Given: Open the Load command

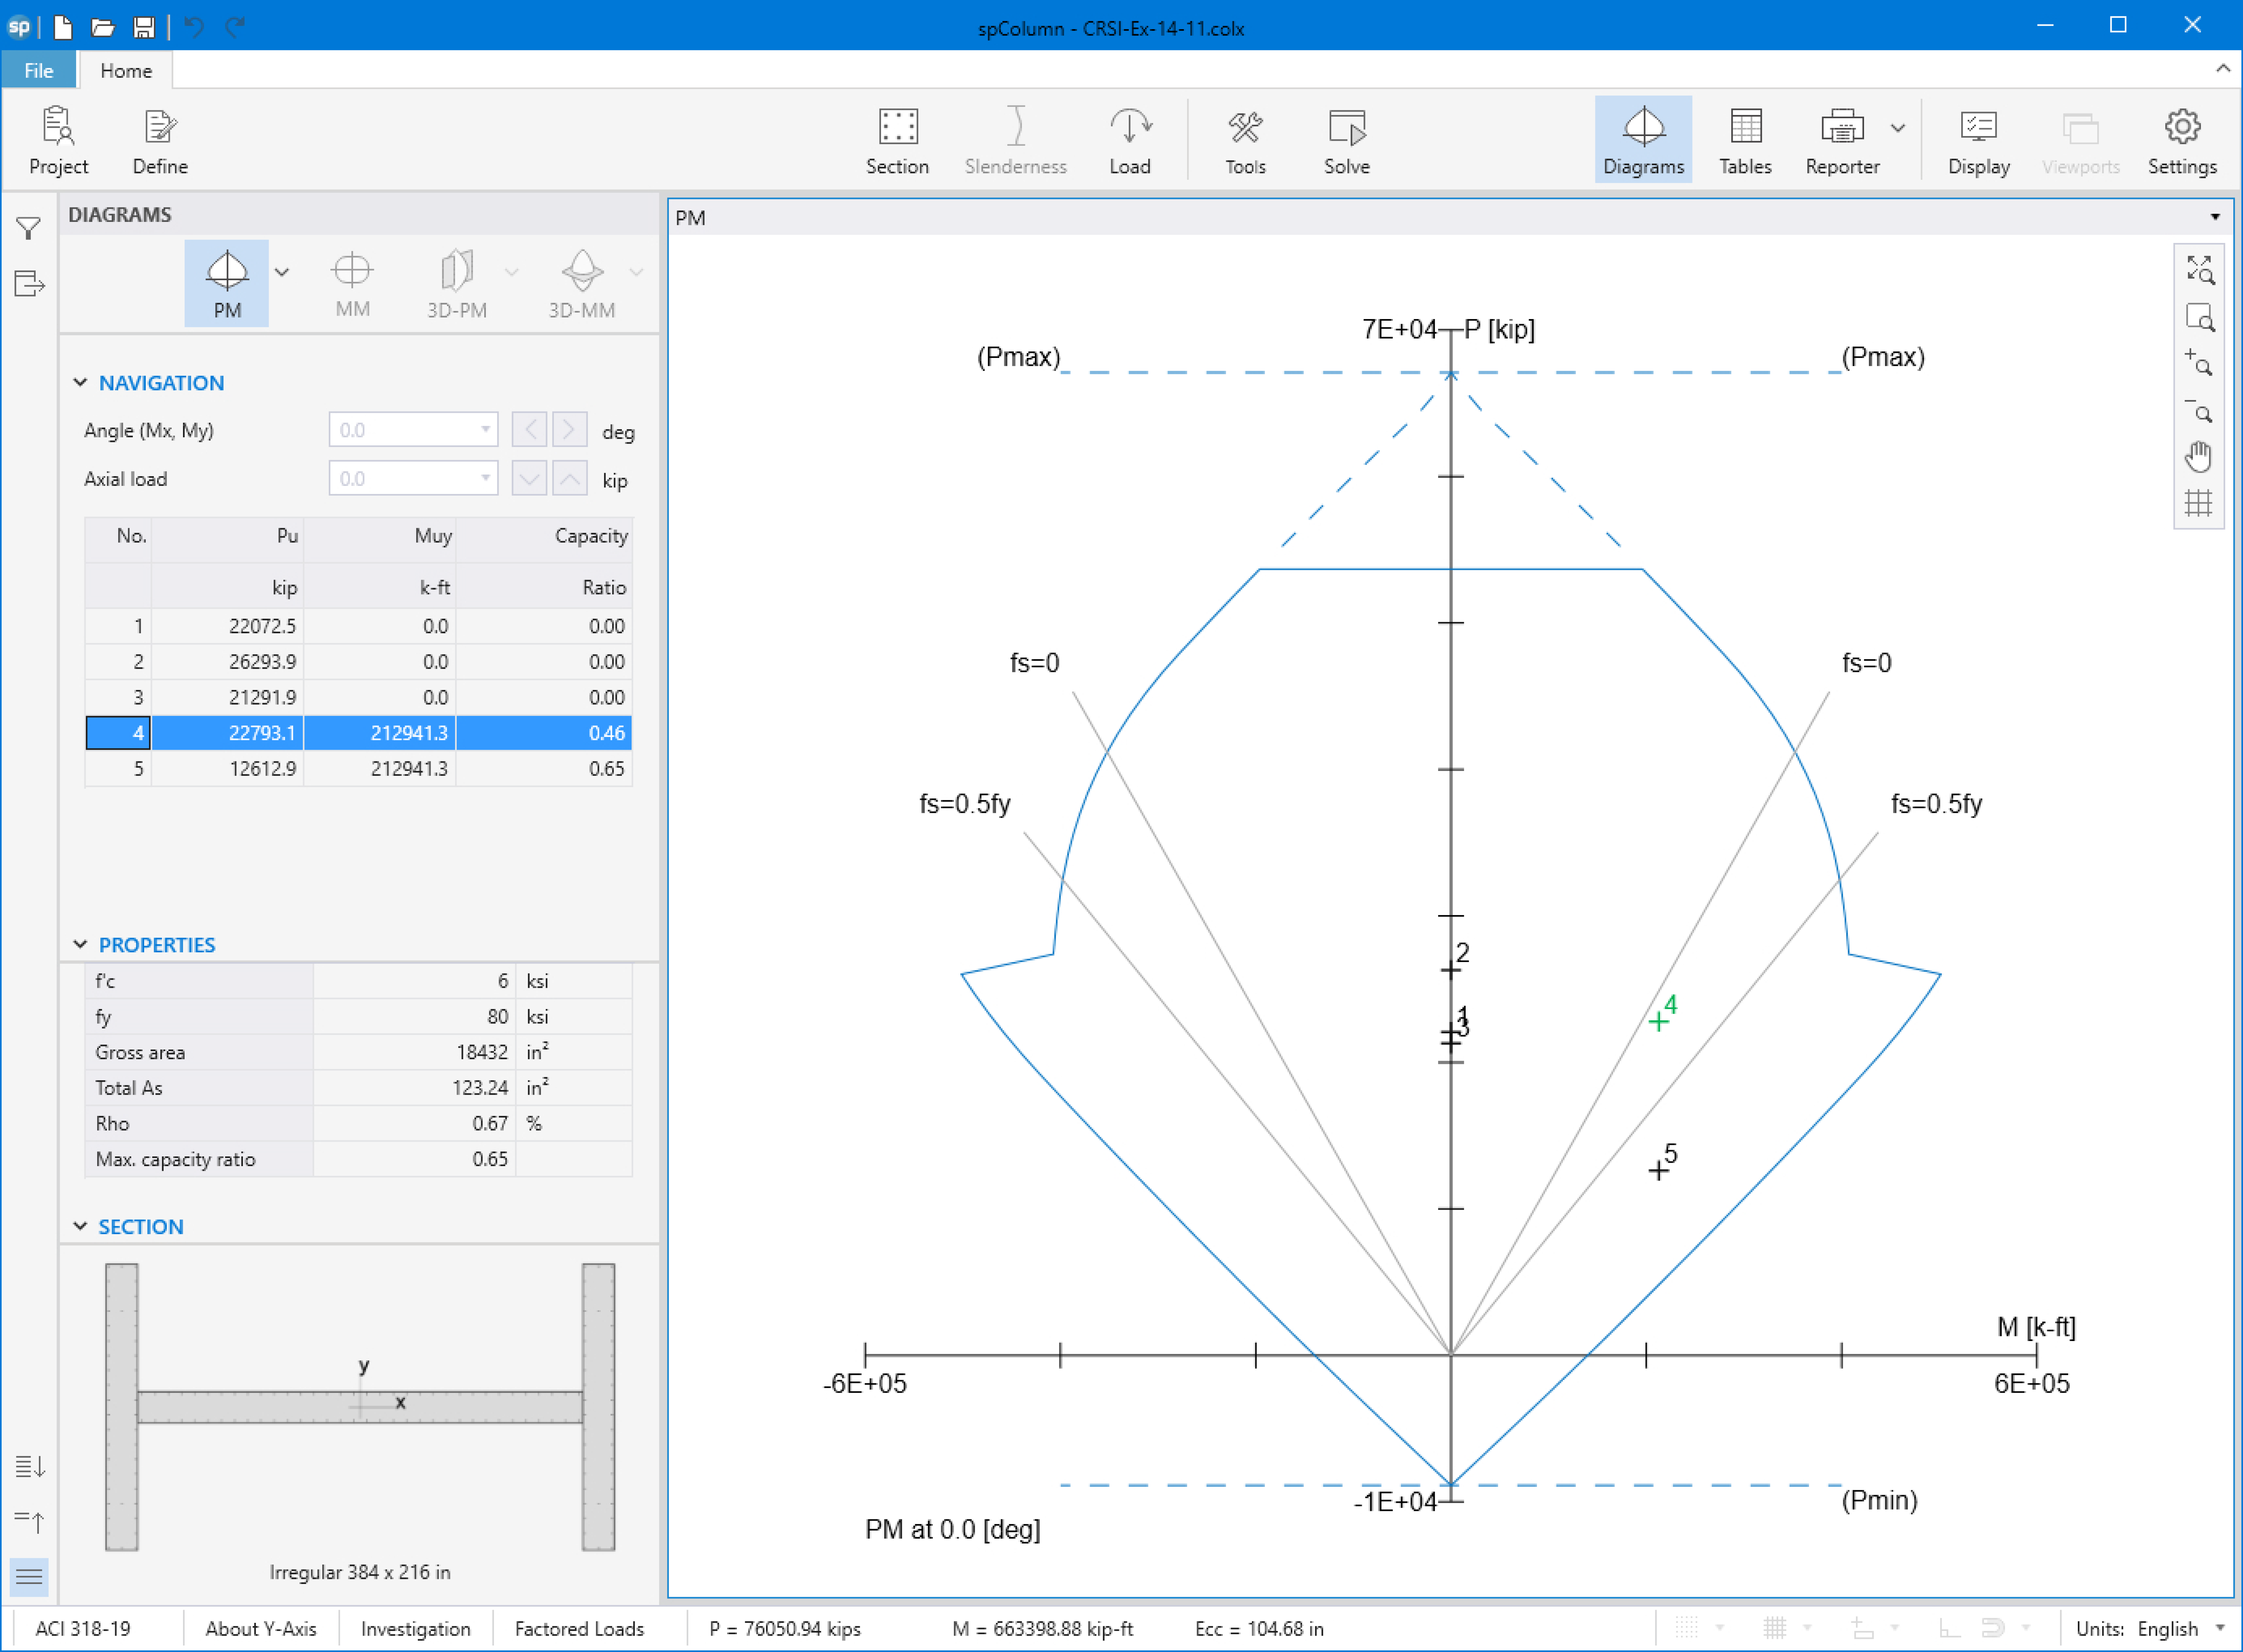Looking at the screenshot, I should 1130,140.
